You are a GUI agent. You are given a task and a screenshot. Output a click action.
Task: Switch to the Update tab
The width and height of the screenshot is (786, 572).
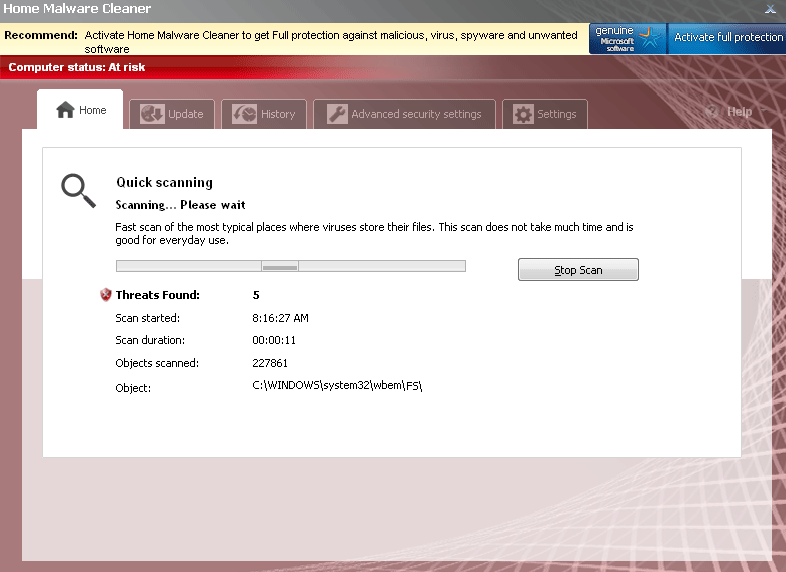point(185,114)
